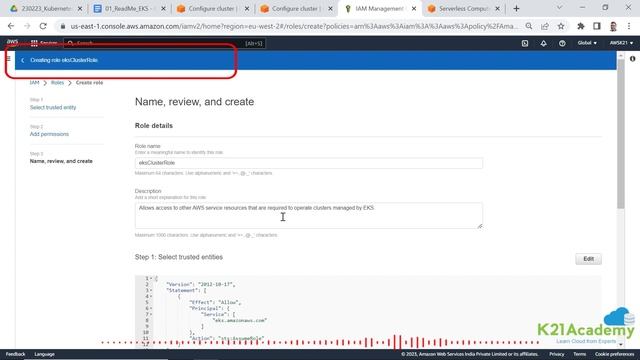This screenshot has width=640, height=360.
Task: Open the AWS help question mark
Action: point(562,43)
